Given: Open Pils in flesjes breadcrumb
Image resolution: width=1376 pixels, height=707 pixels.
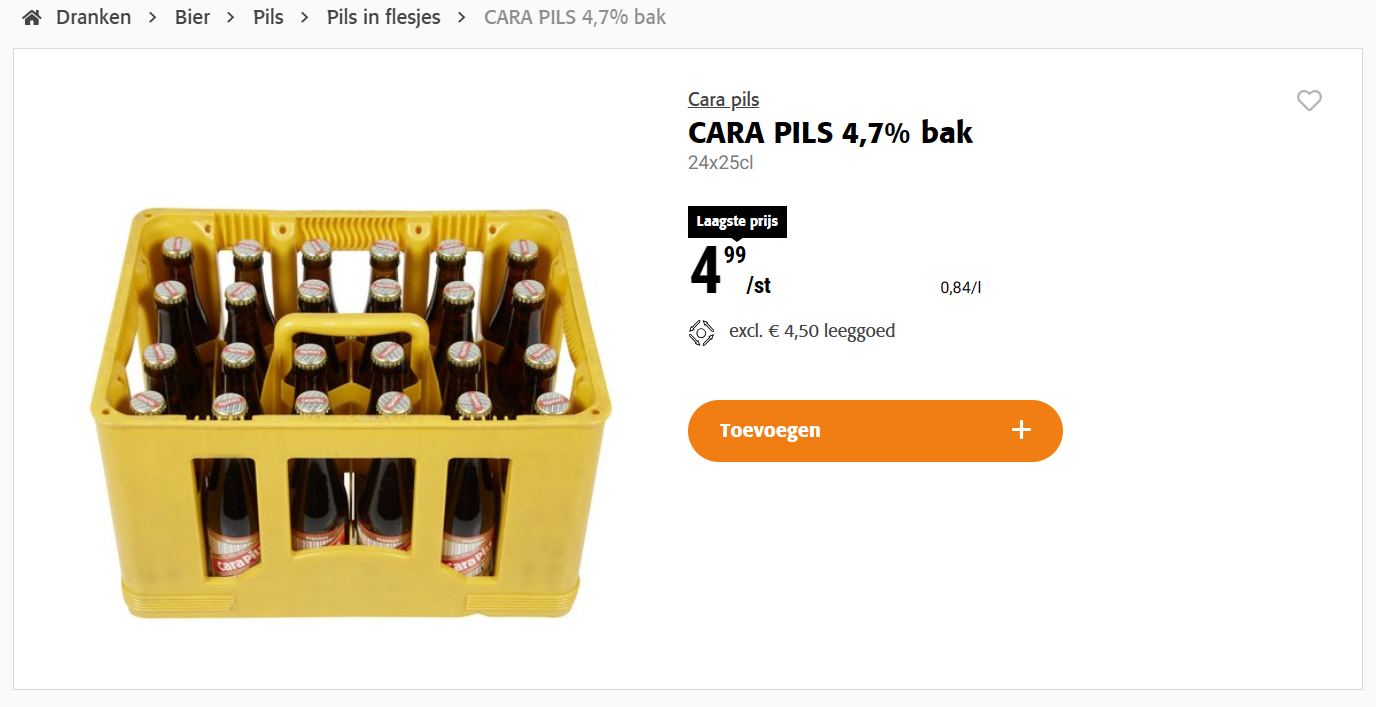Looking at the screenshot, I should tap(383, 17).
